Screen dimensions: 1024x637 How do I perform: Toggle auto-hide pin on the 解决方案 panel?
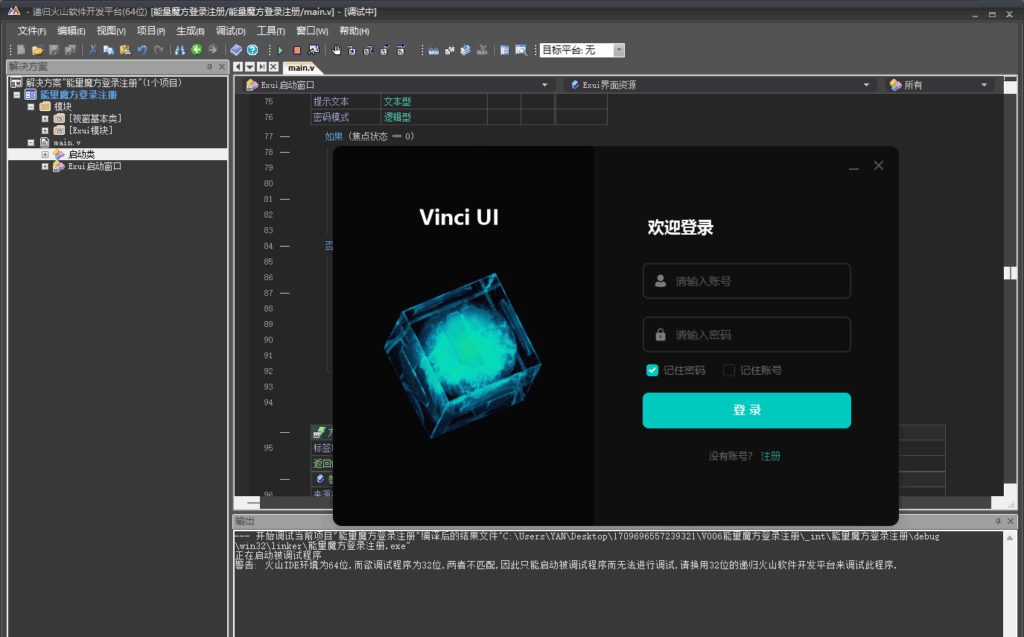tap(211, 67)
